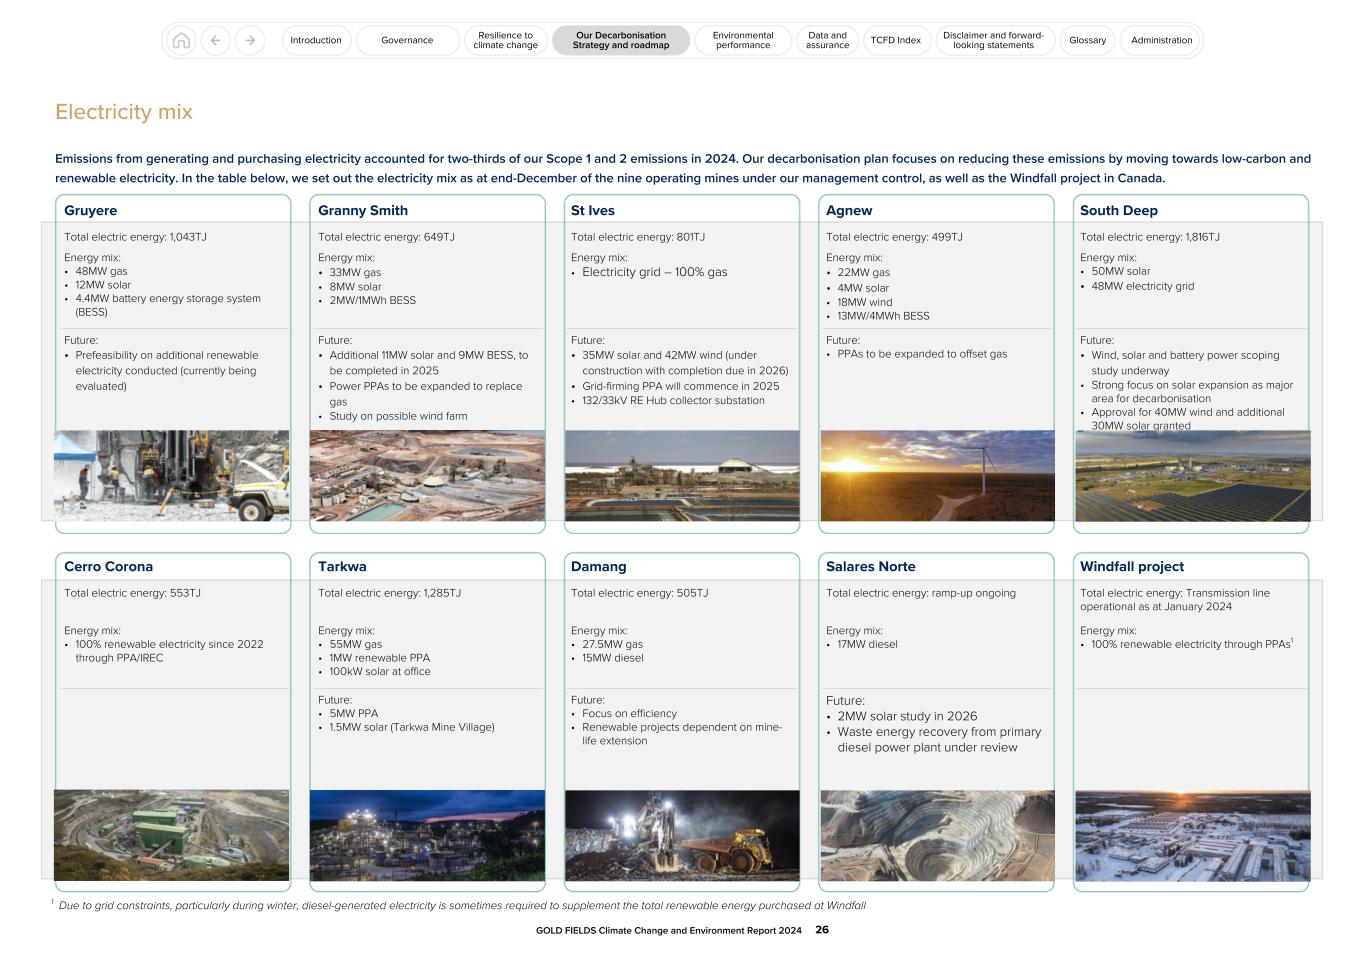This screenshot has height=968, width=1365.
Task: Open the Glossary tab
Action: coord(1086,40)
